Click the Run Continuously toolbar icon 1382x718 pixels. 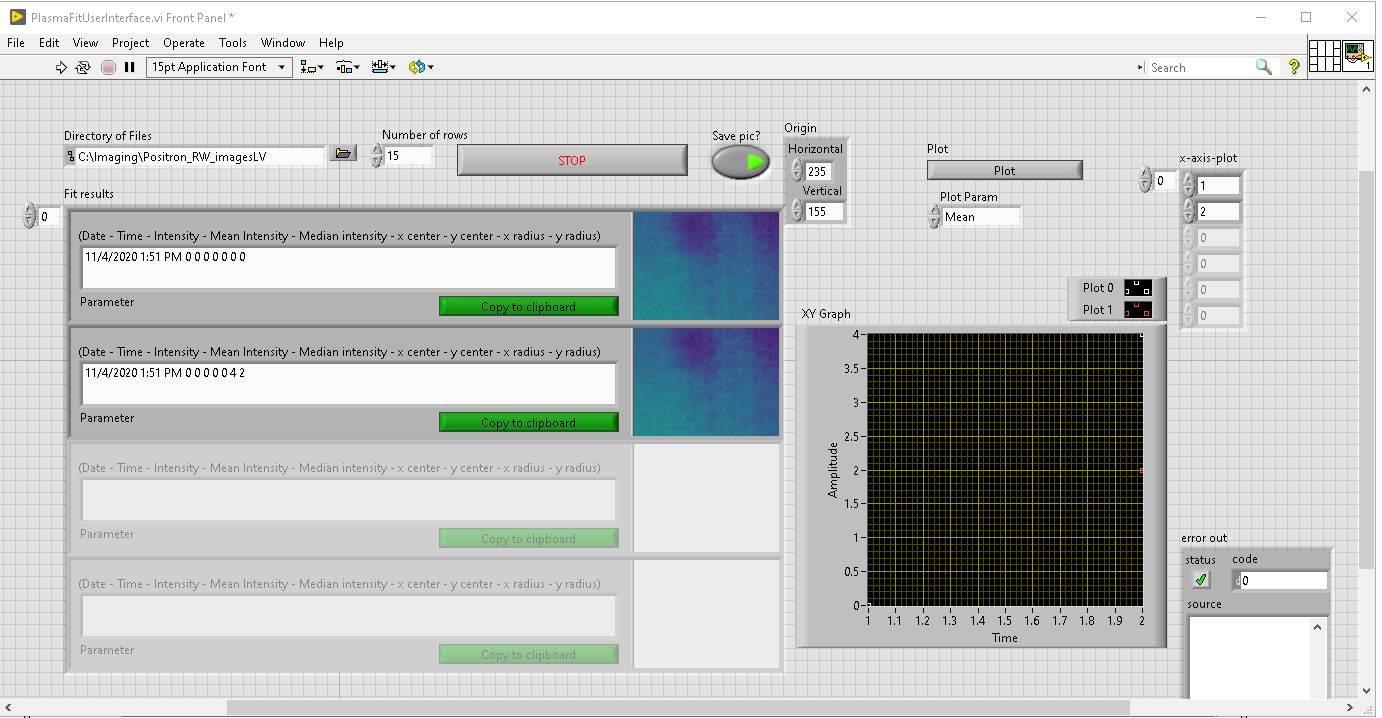(x=83, y=67)
